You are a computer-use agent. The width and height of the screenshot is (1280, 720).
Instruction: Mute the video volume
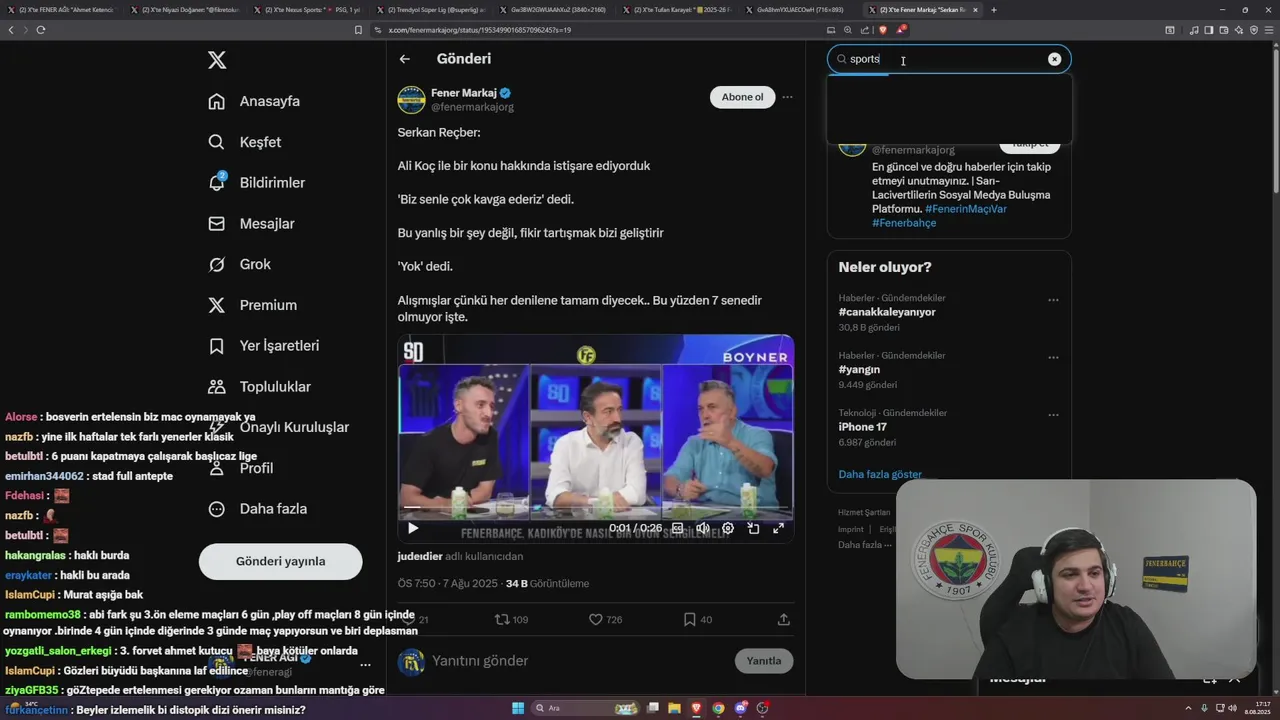702,528
